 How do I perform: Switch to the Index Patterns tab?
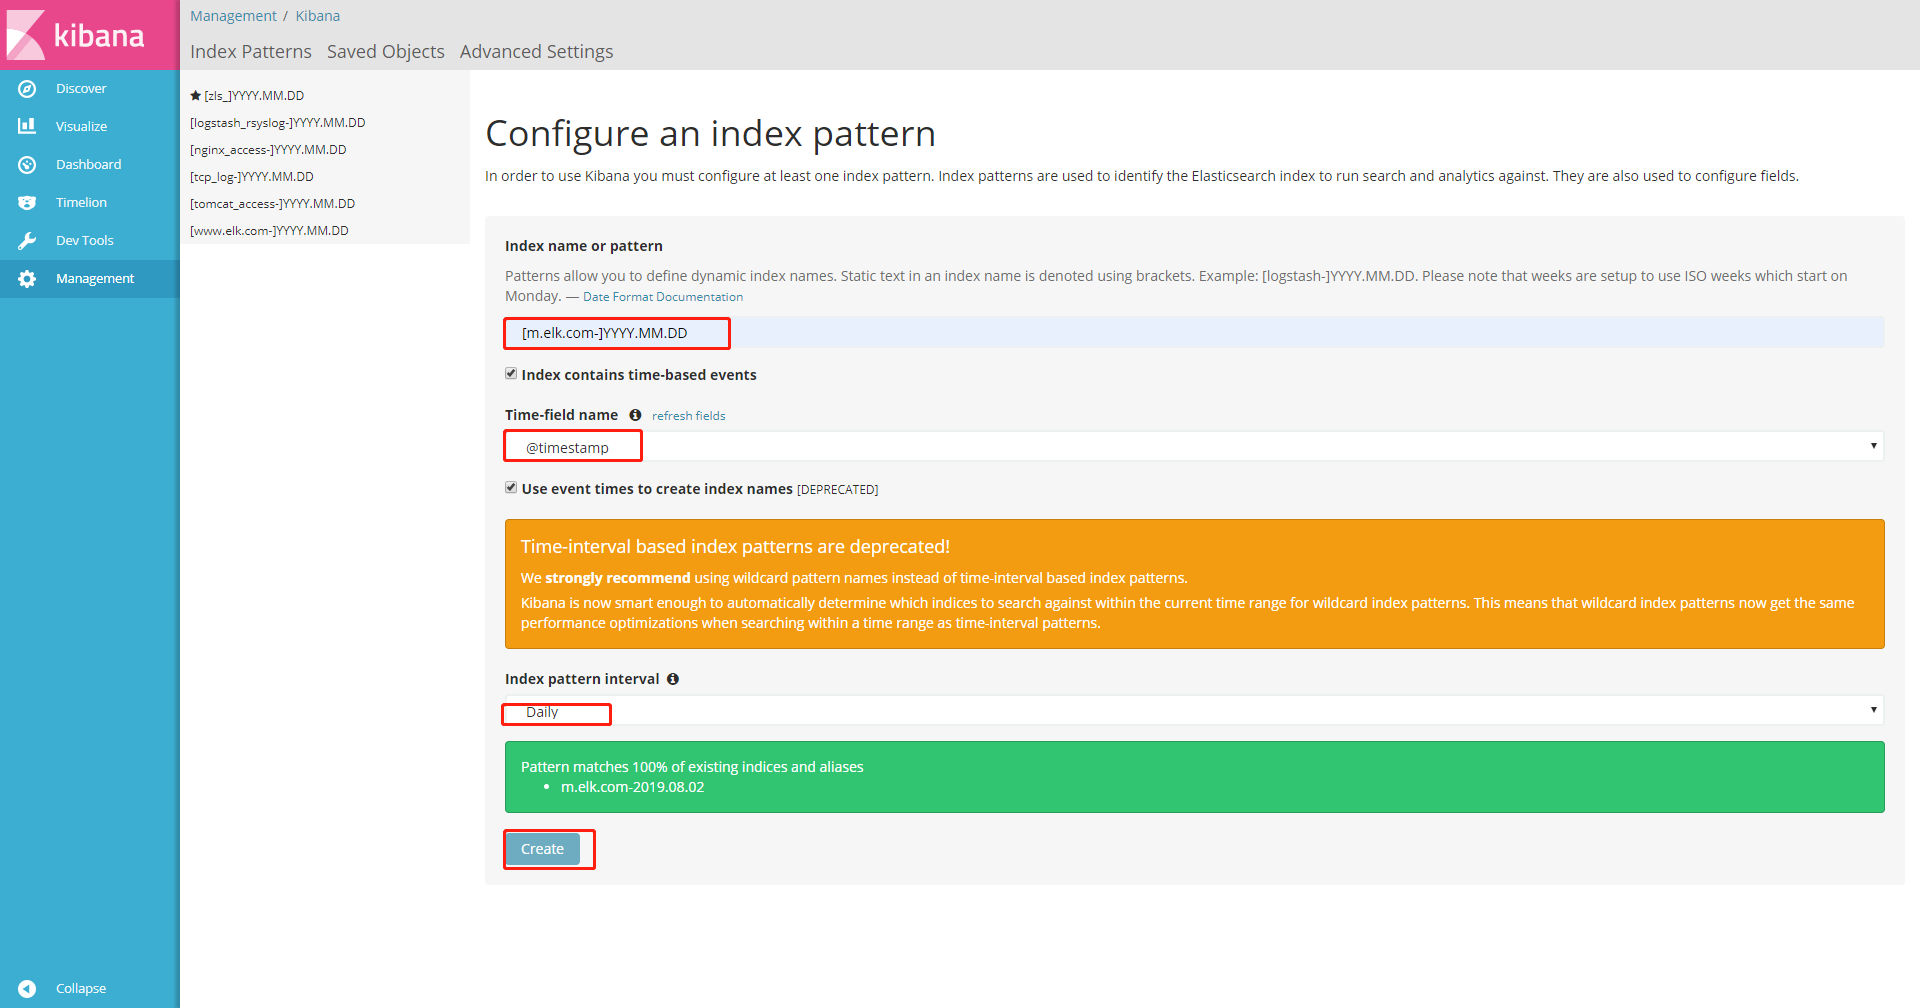[251, 52]
